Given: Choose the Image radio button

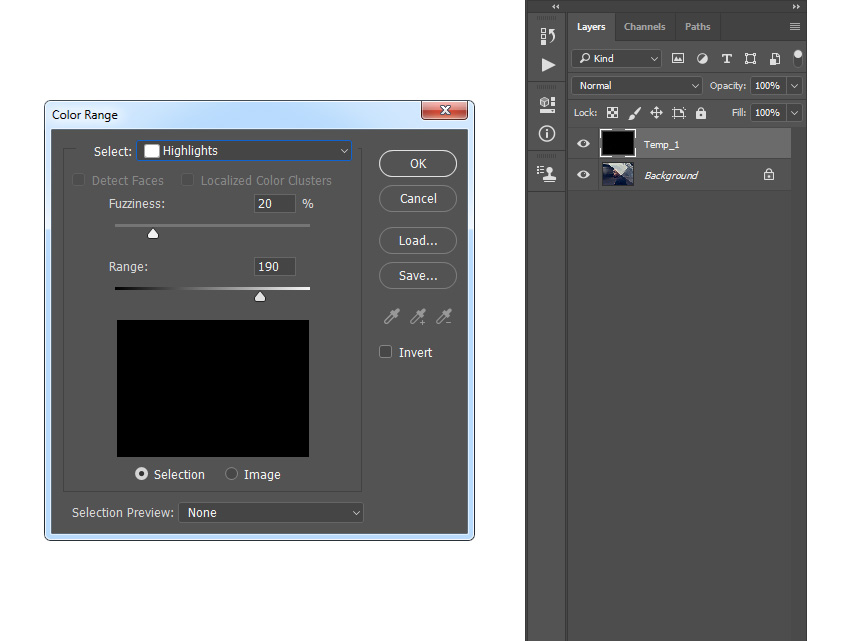Looking at the screenshot, I should point(231,474).
